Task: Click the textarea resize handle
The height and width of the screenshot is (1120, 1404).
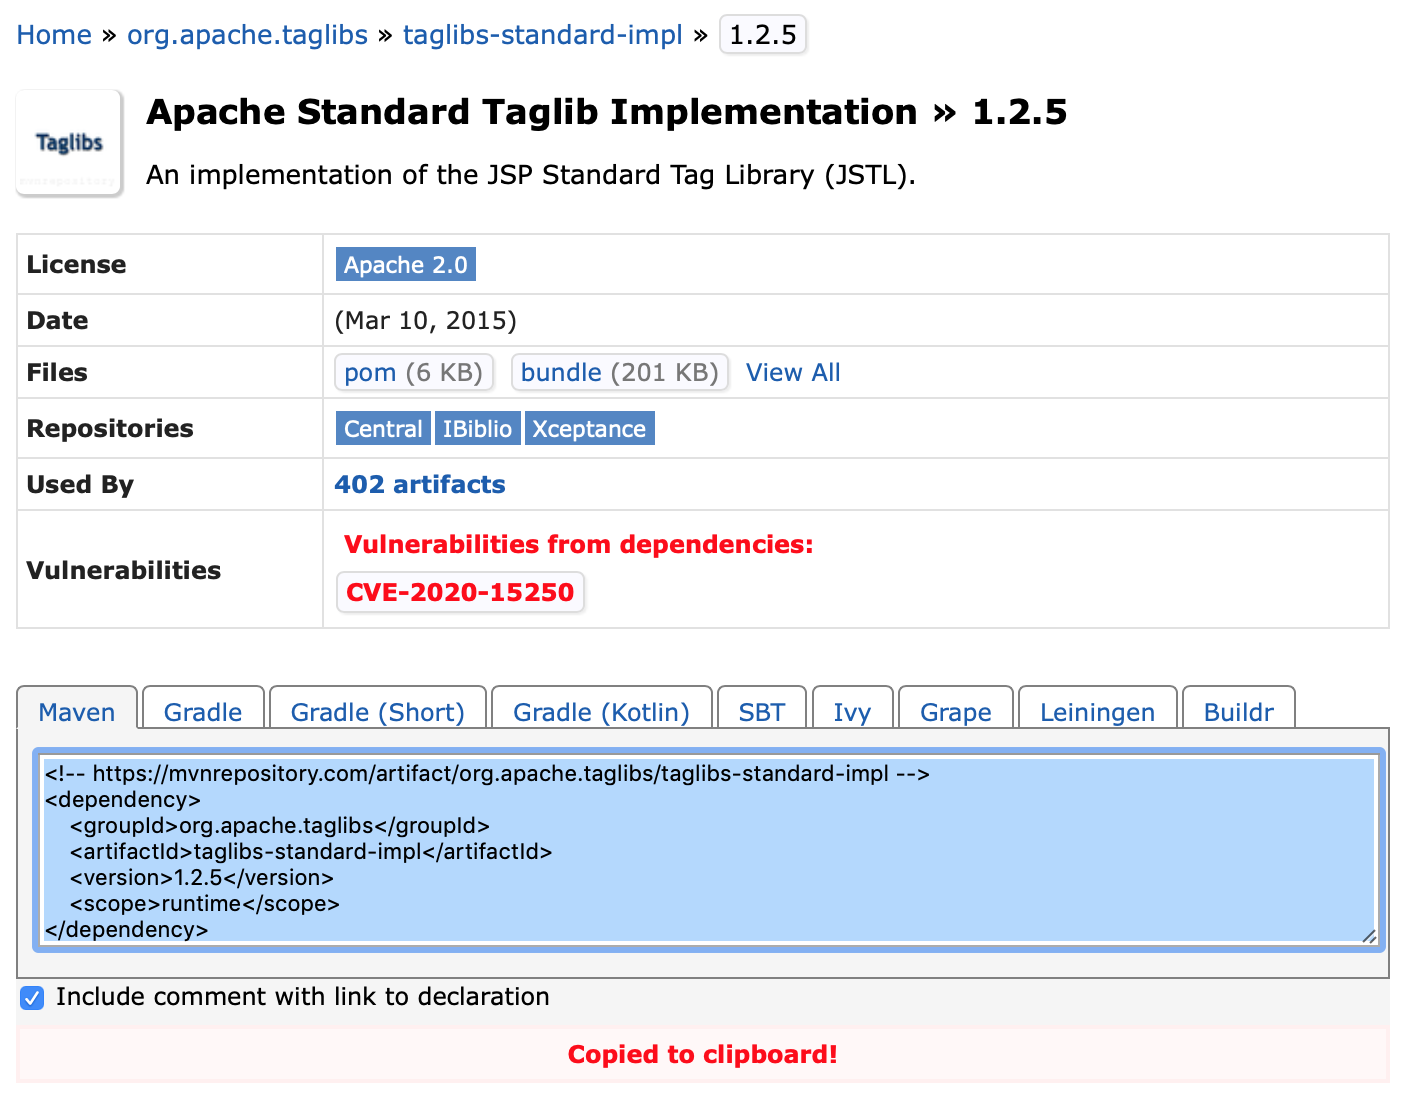Action: click(x=1369, y=936)
